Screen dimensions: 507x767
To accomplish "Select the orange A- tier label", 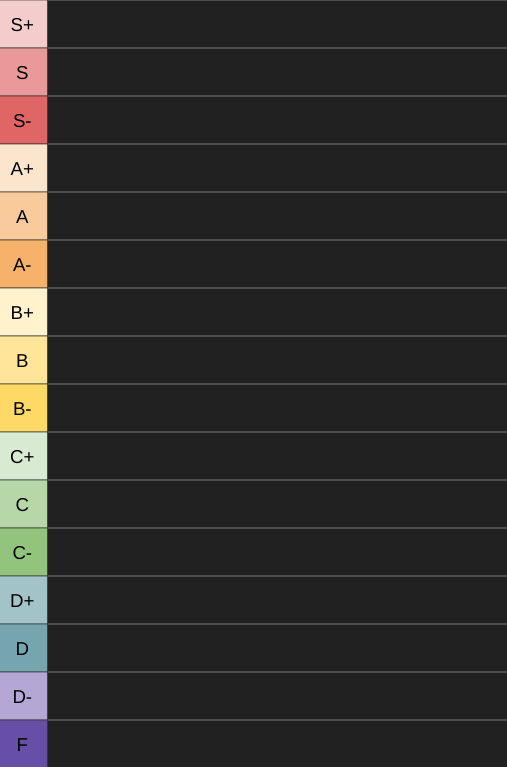I will 23,264.
